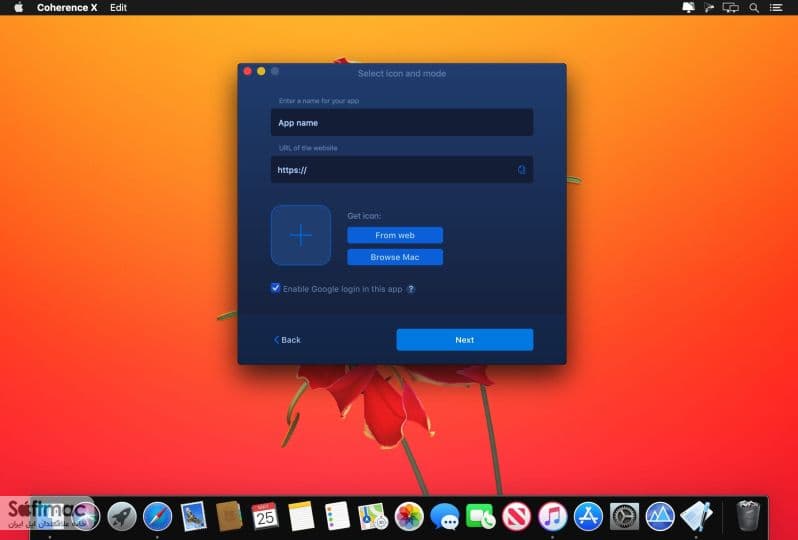
Task: Click the 'Get icon:' label
Action: [x=364, y=216]
